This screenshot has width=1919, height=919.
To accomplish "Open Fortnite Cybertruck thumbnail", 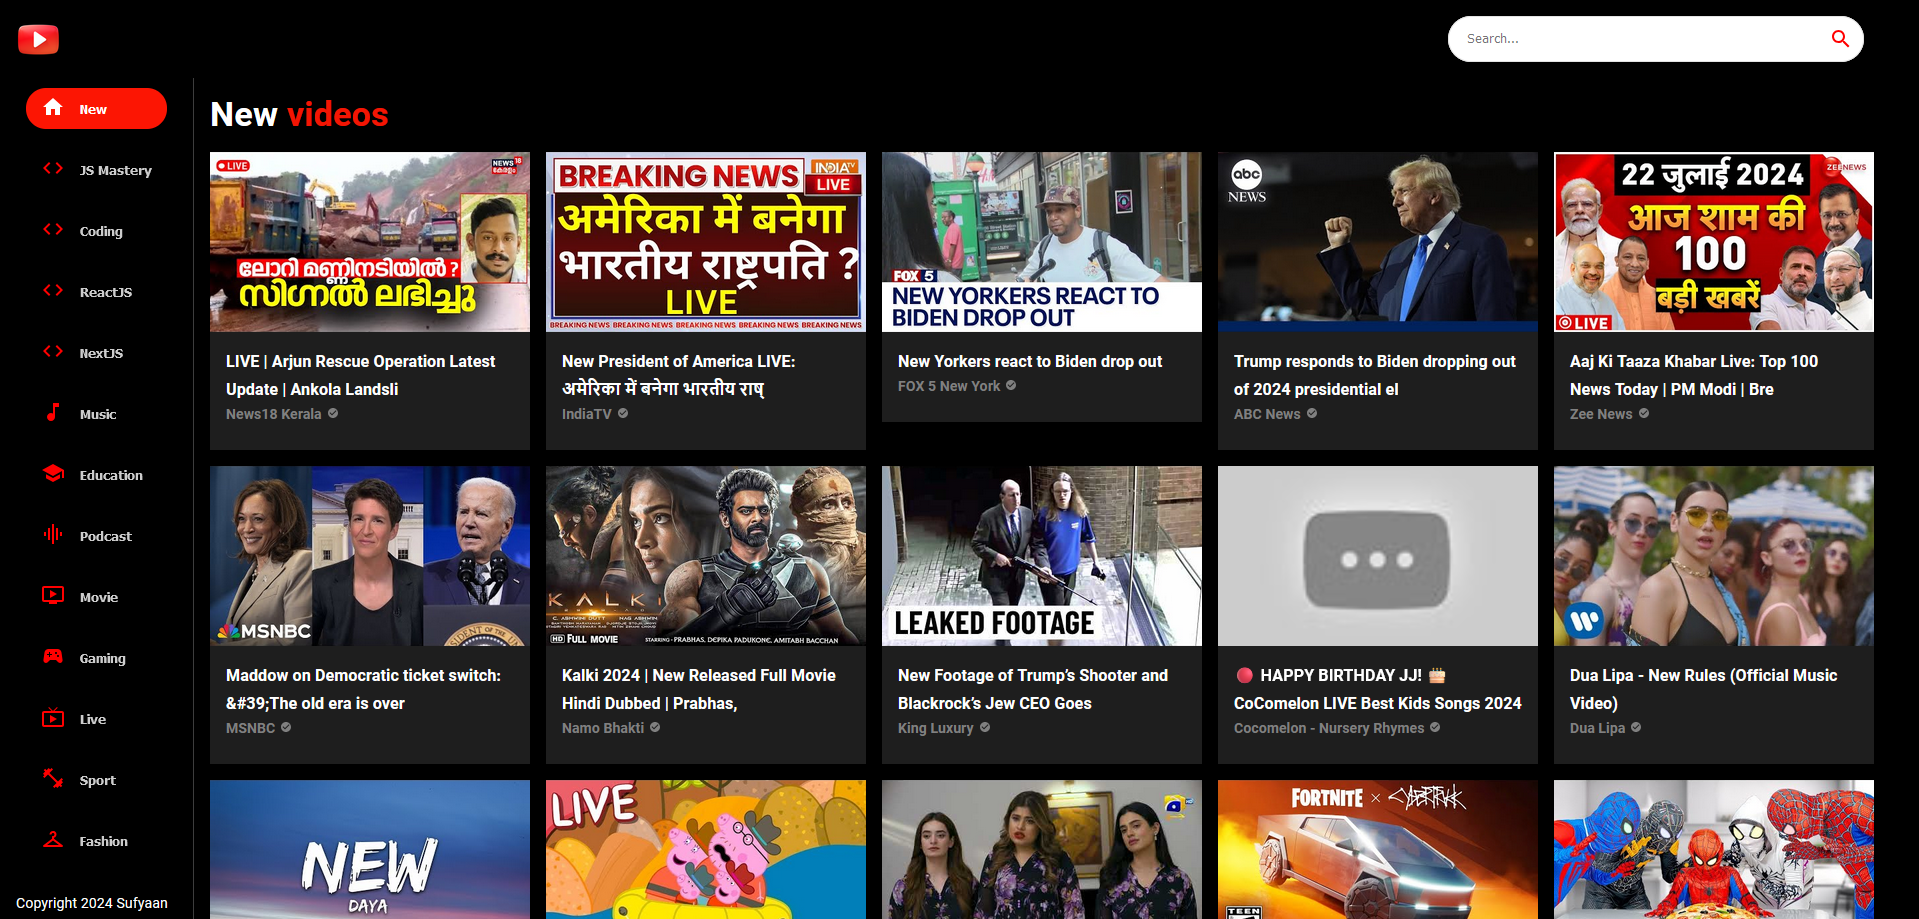I will [1378, 849].
